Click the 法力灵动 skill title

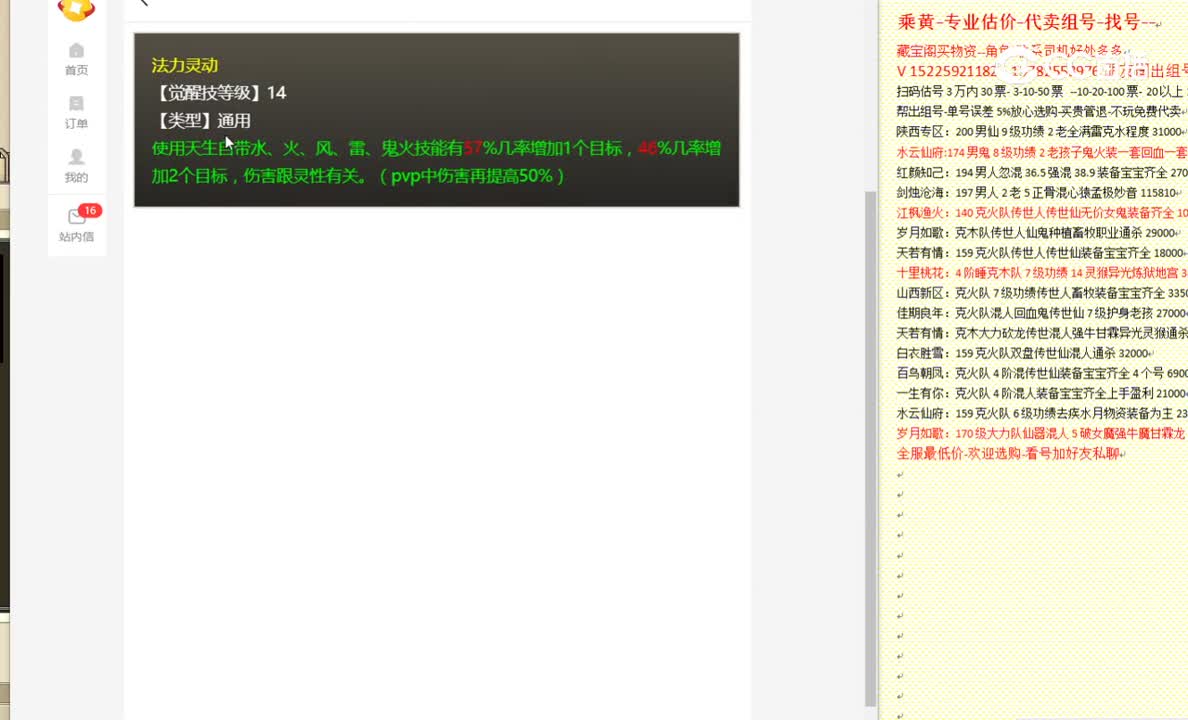tap(185, 65)
